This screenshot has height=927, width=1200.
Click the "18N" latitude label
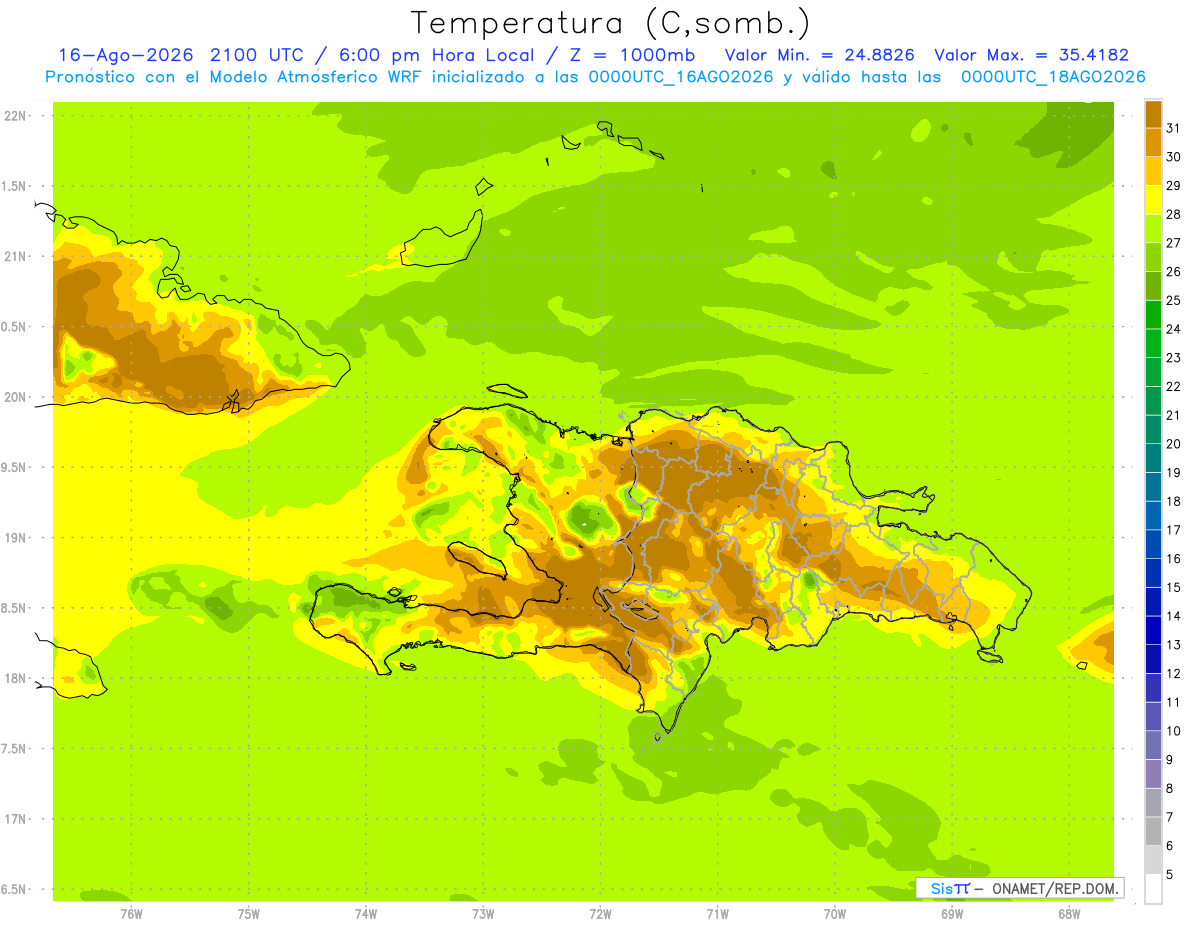15,679
